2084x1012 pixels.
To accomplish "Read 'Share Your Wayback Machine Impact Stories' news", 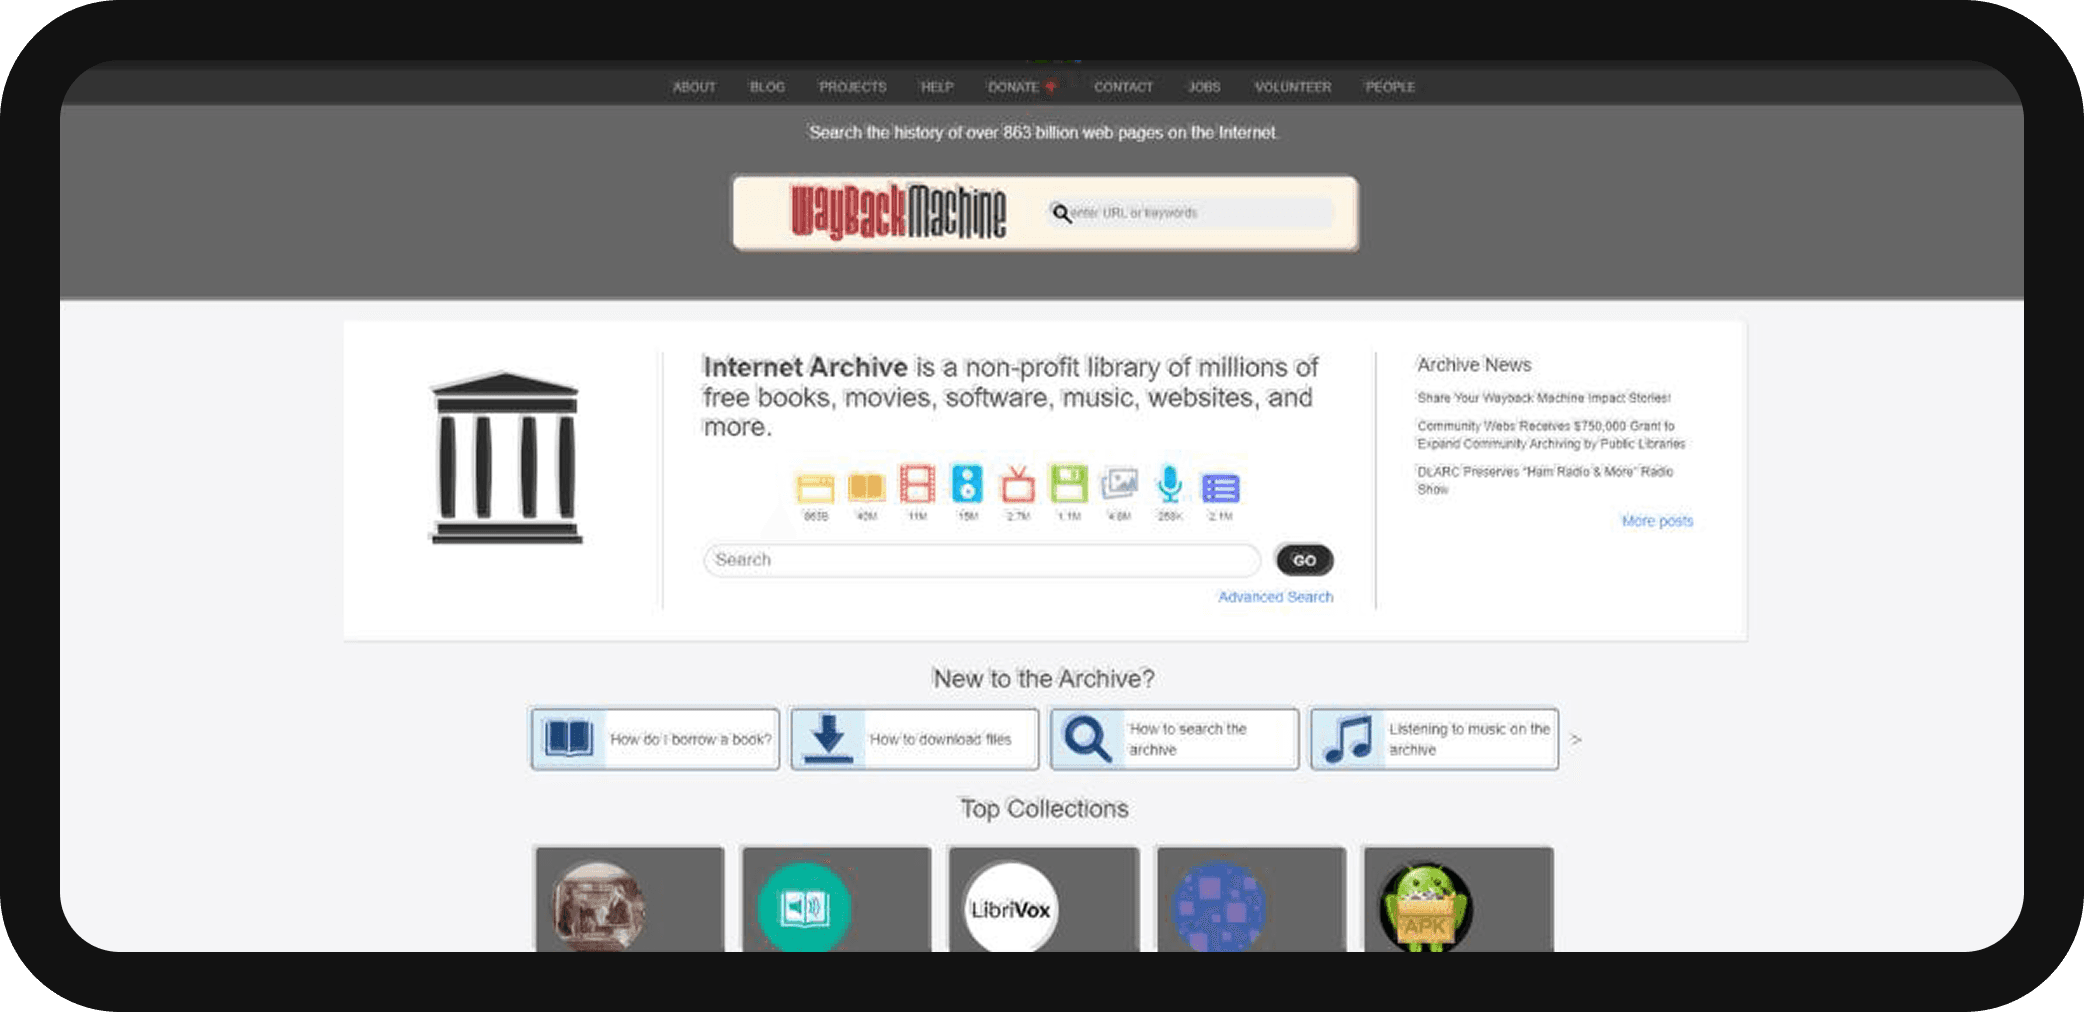I will coord(1543,398).
